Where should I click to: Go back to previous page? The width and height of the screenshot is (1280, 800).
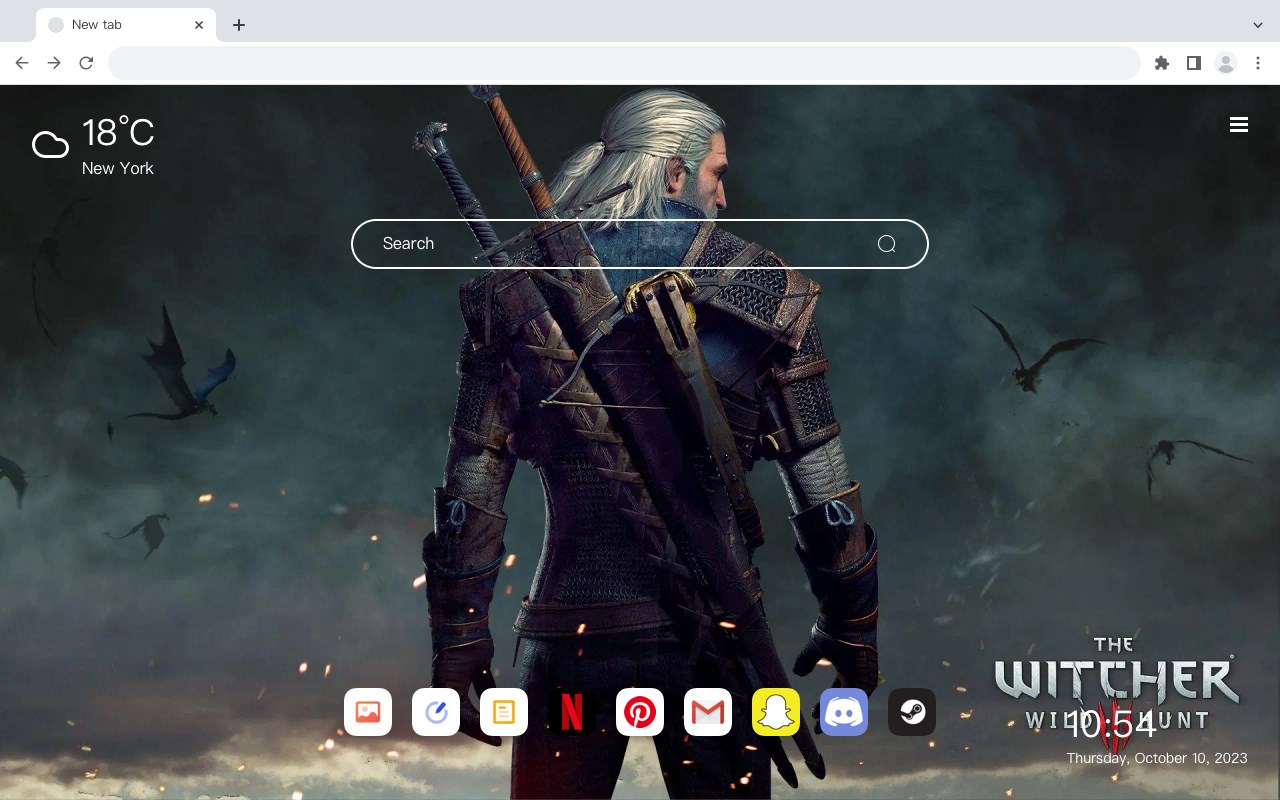click(x=22, y=63)
